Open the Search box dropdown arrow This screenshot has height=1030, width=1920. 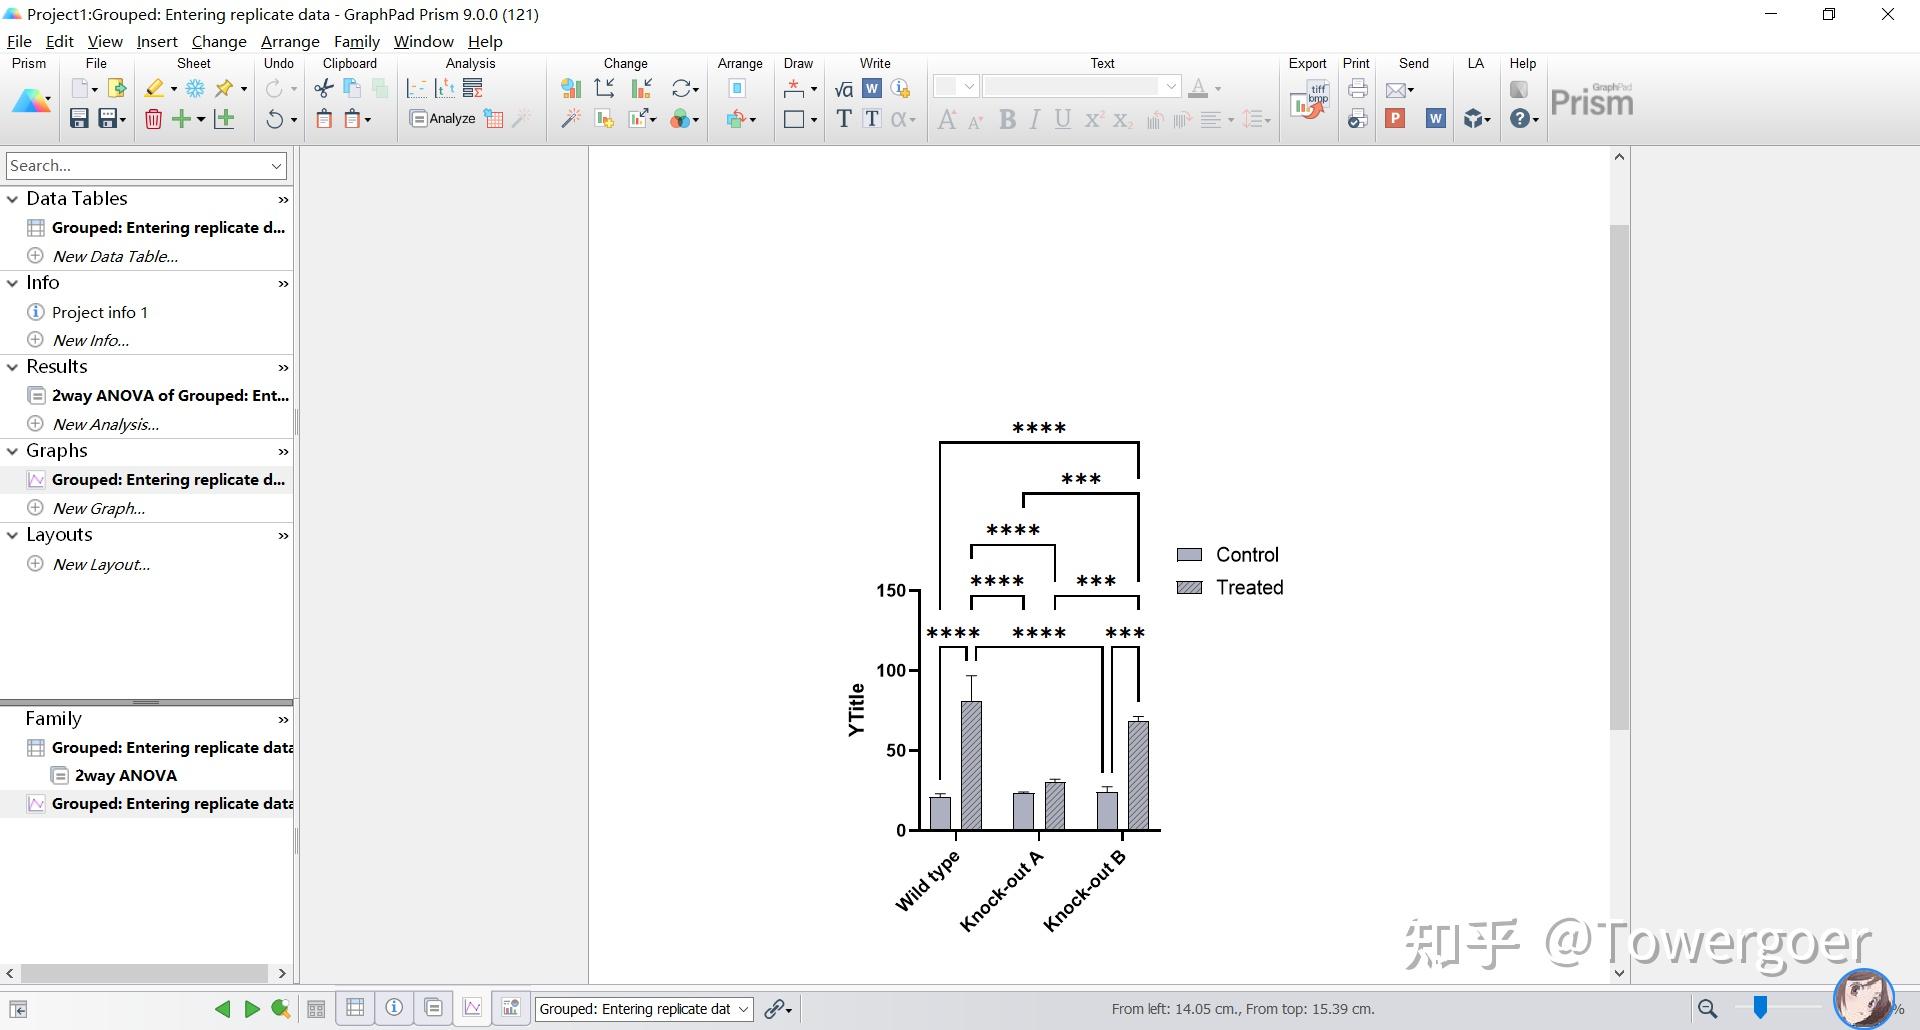coord(276,166)
